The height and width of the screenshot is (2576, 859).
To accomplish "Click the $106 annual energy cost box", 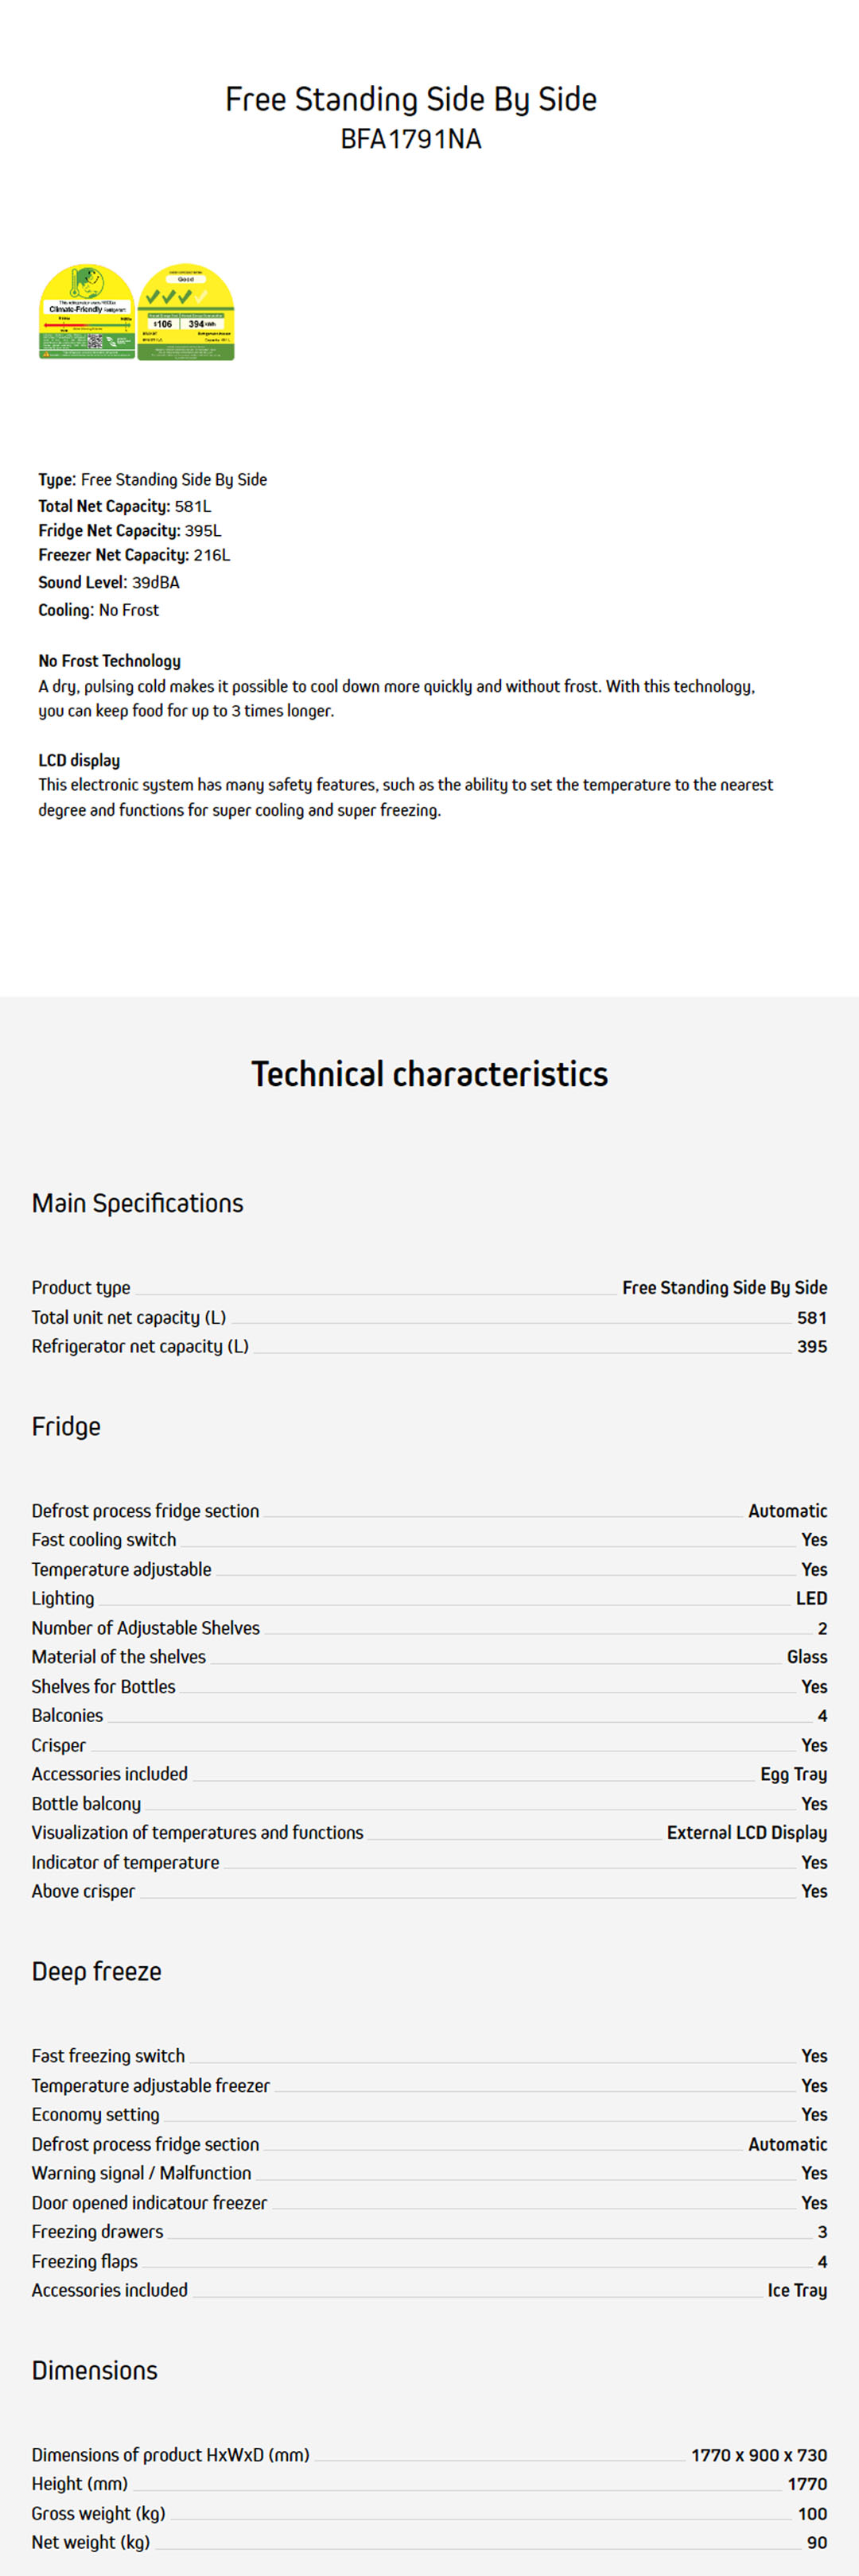I will [162, 324].
